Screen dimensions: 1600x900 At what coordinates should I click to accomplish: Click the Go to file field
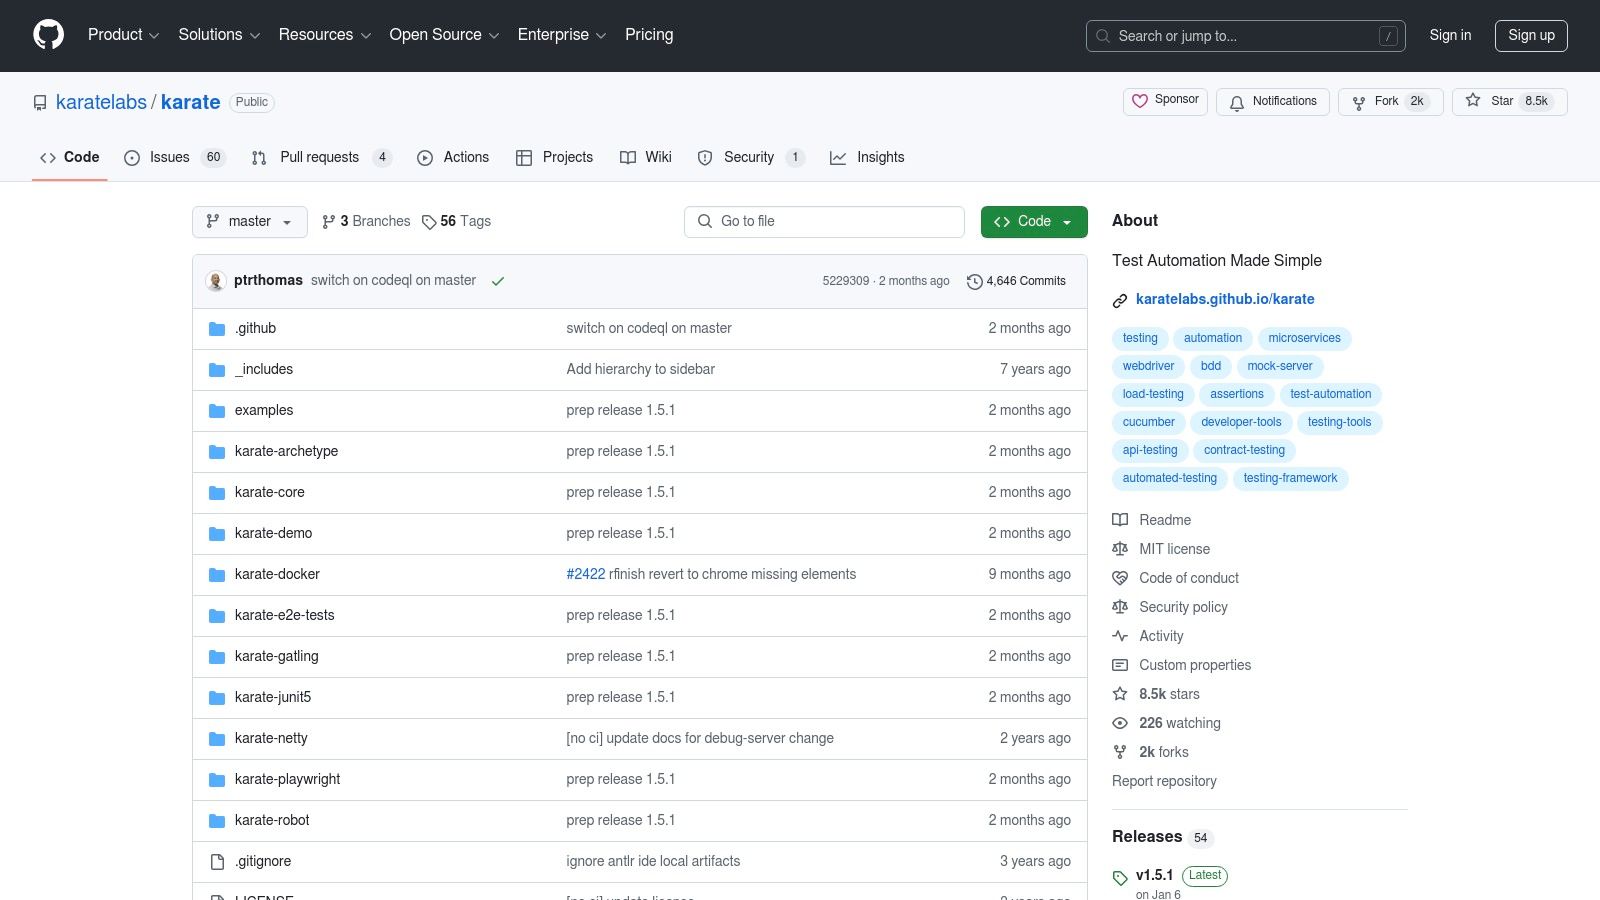click(824, 222)
